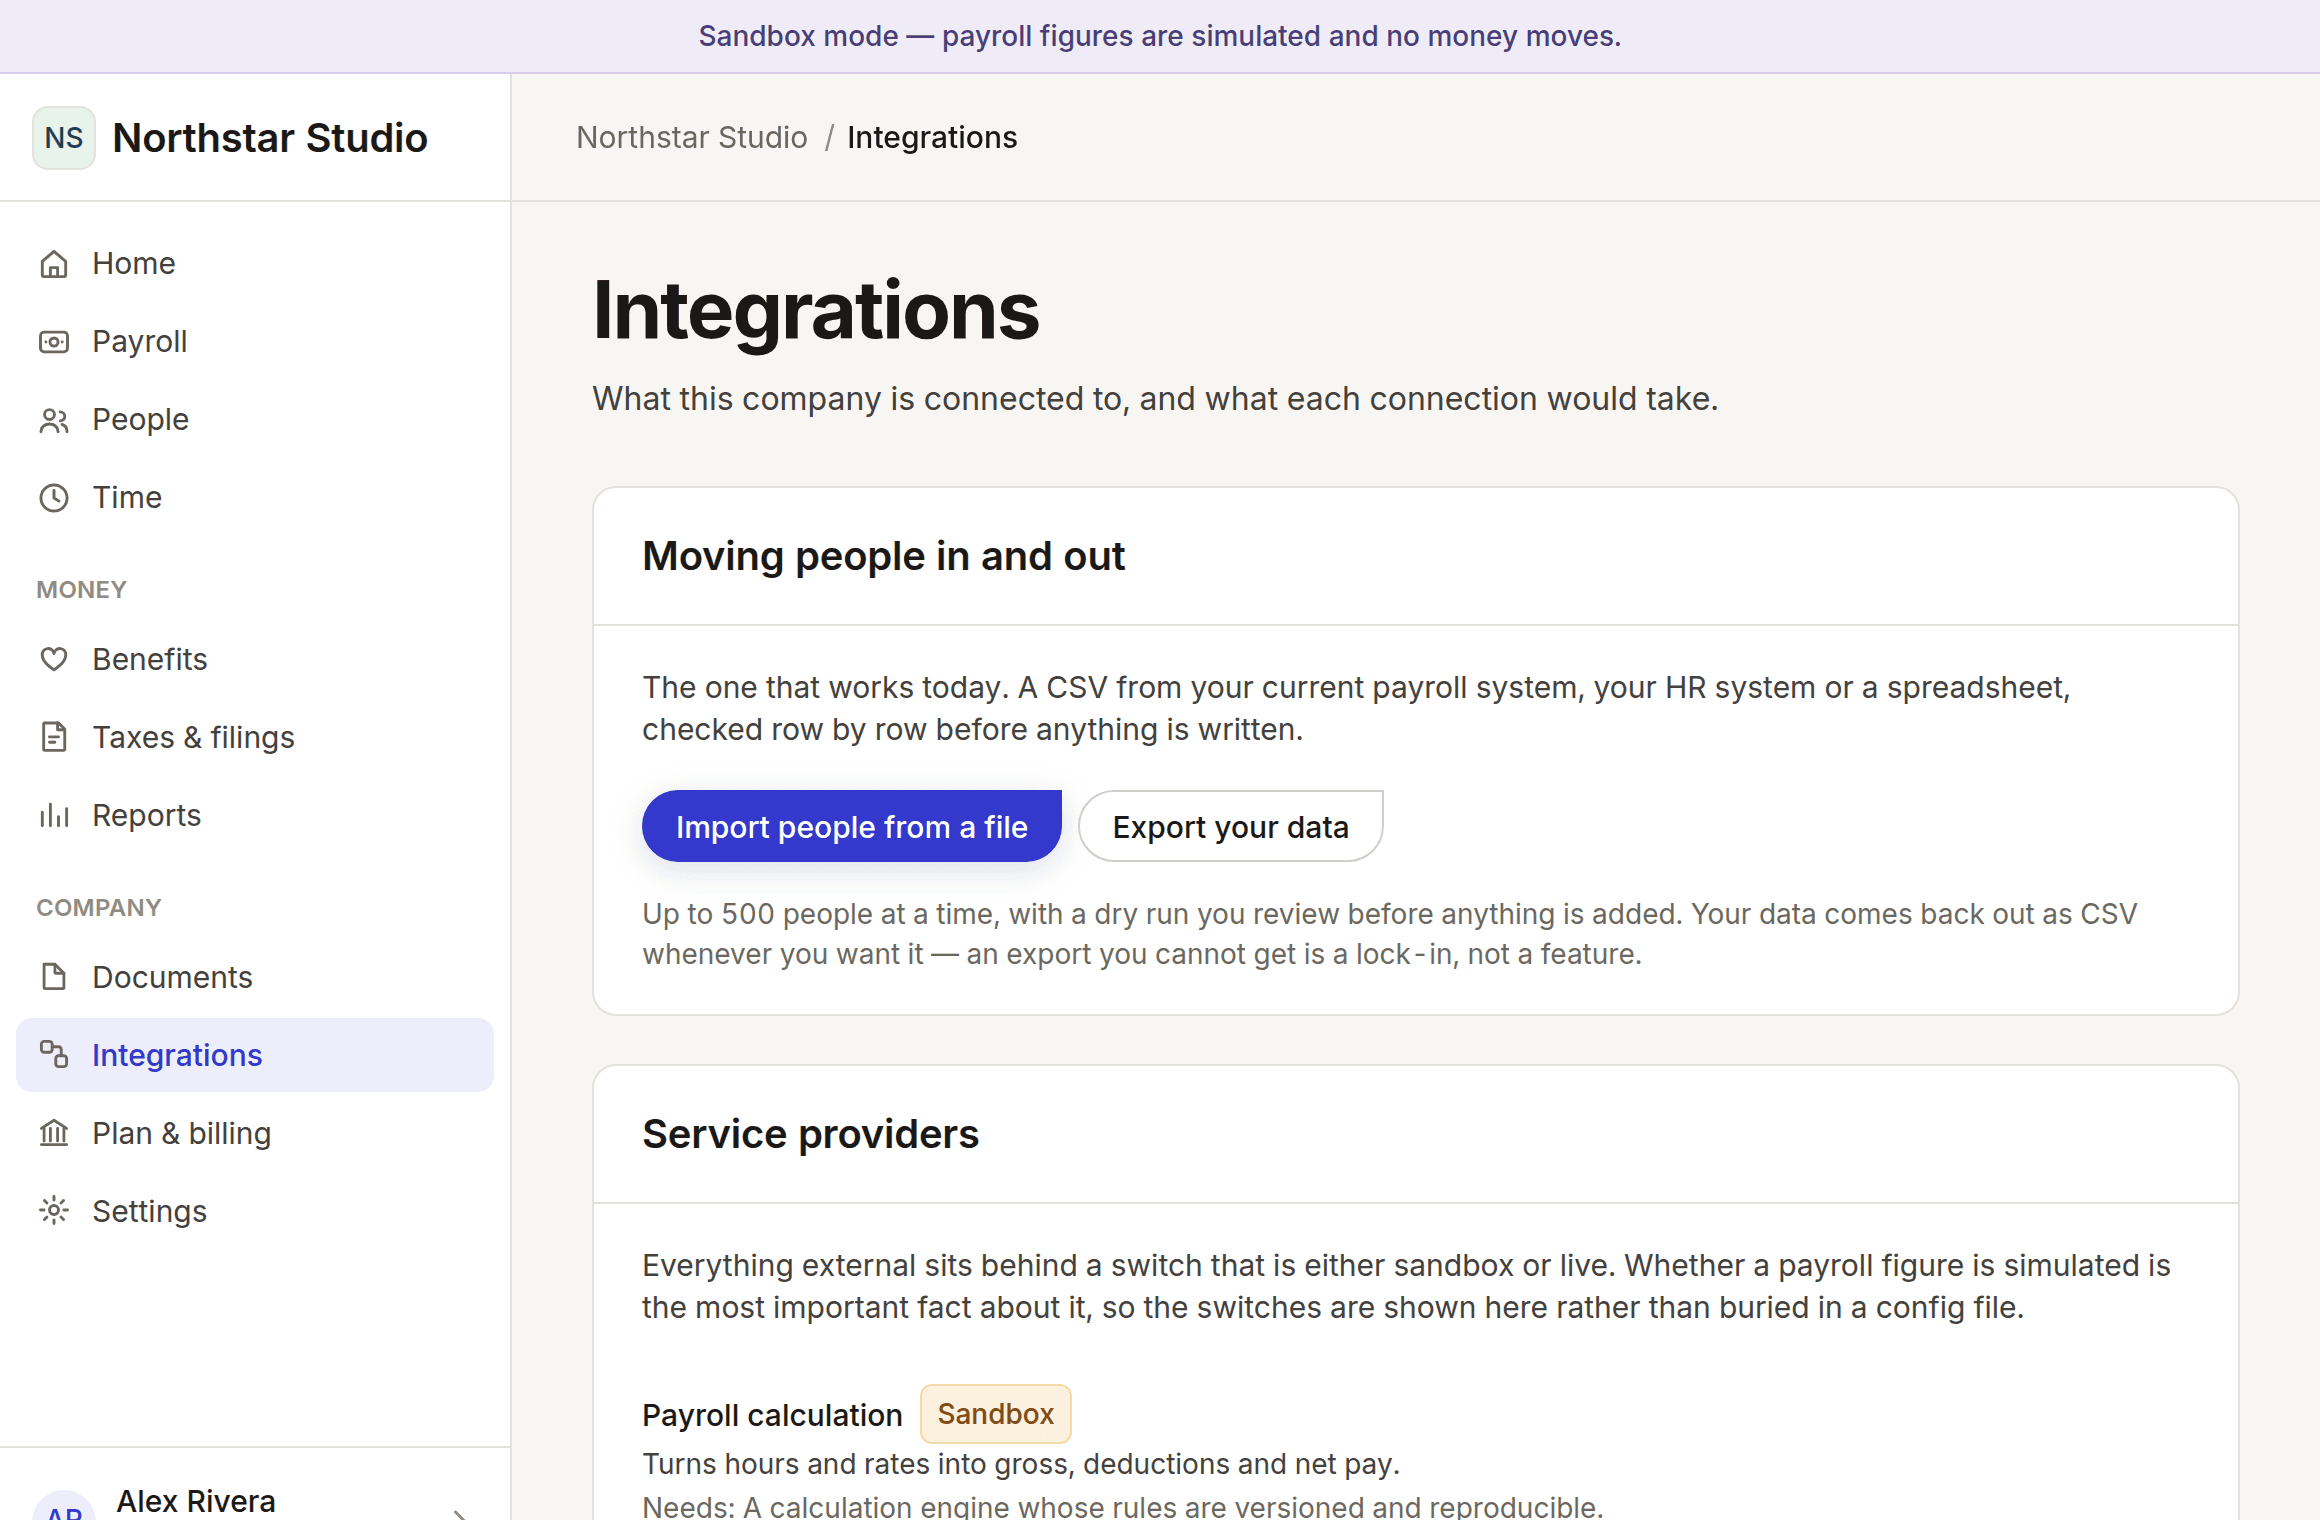The image size is (2320, 1520).
Task: Open Settings from sidebar
Action: pyautogui.click(x=255, y=1212)
